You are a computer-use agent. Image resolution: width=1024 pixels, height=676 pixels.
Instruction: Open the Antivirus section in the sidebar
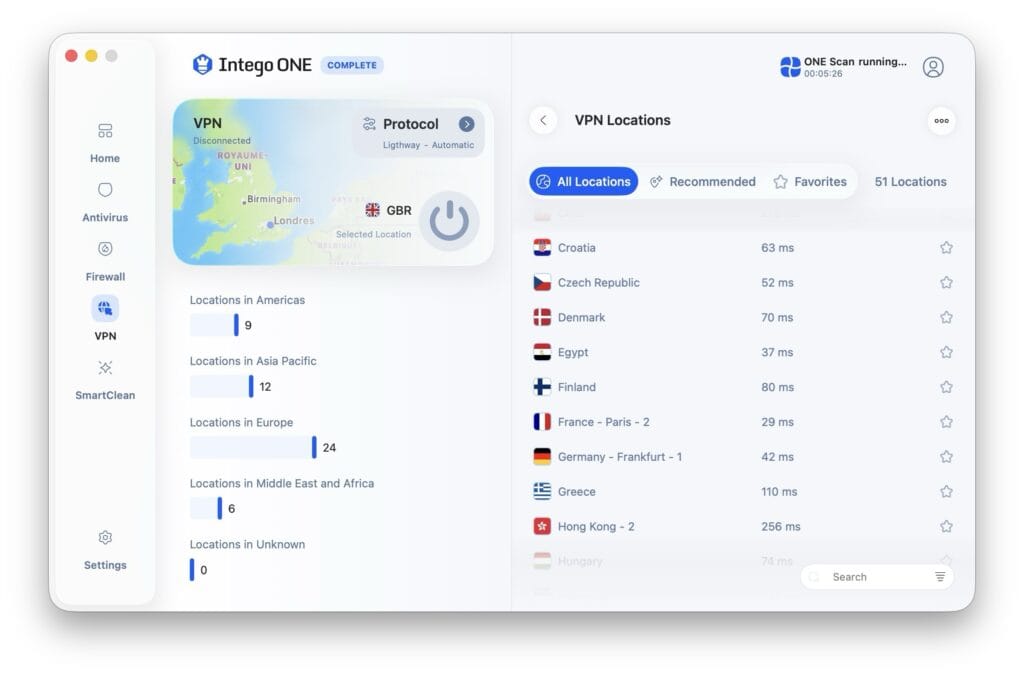105,198
